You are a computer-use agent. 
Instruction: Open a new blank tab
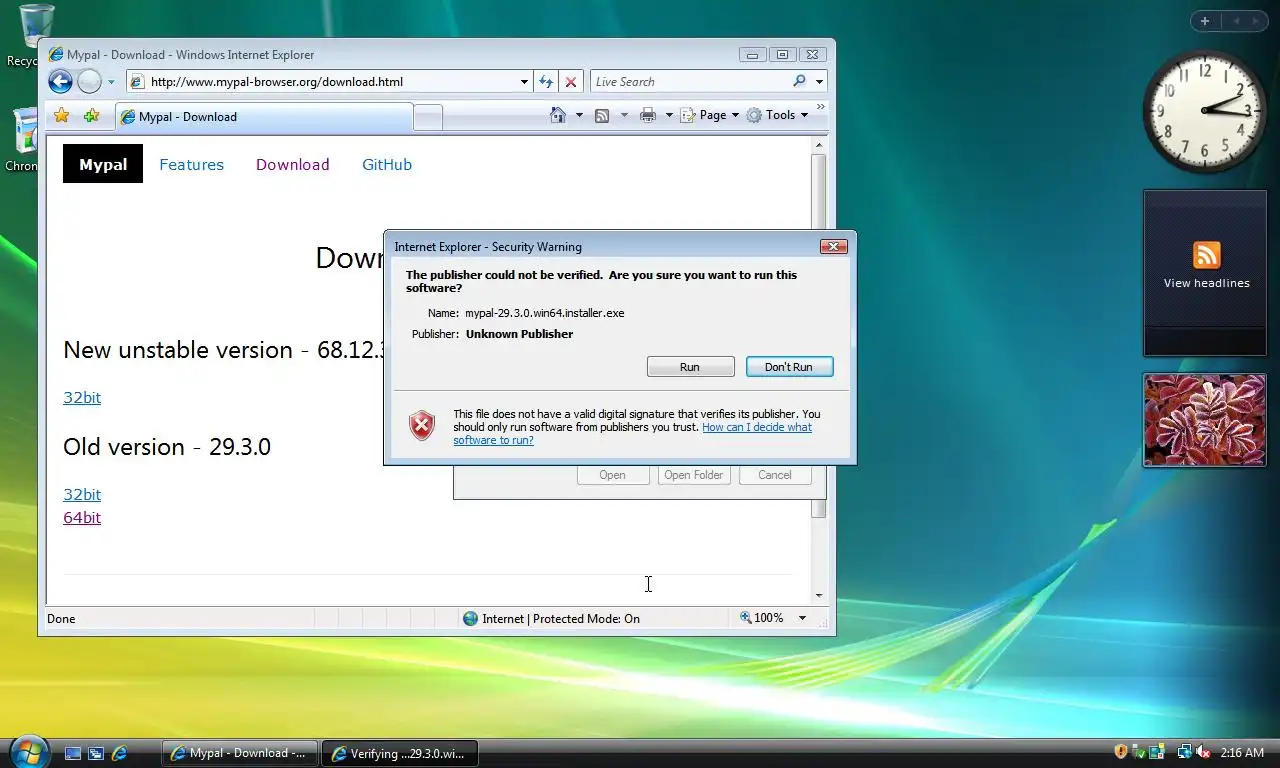(428, 118)
